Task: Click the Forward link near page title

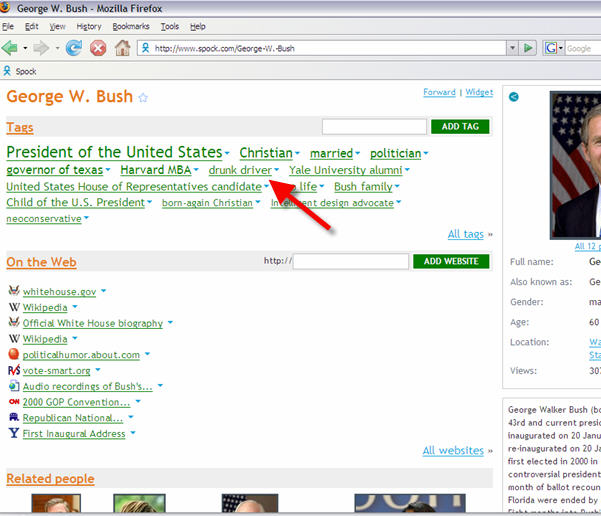Action: [439, 92]
